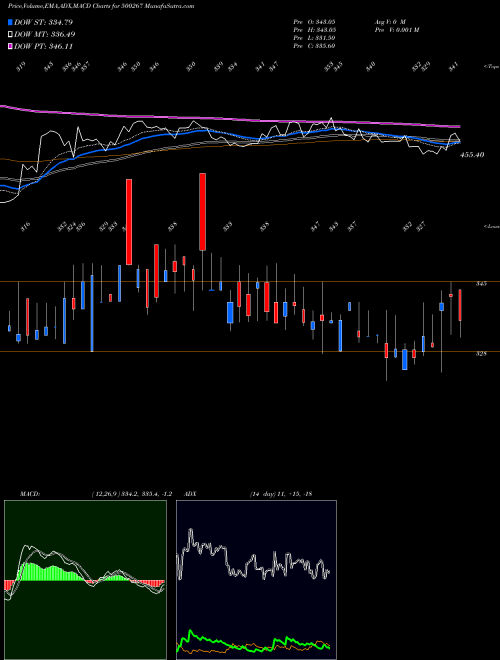Image resolution: width=500 pixels, height=660 pixels.
Task: Click the 'Pre L: 331.50' value
Action: click(x=314, y=38)
